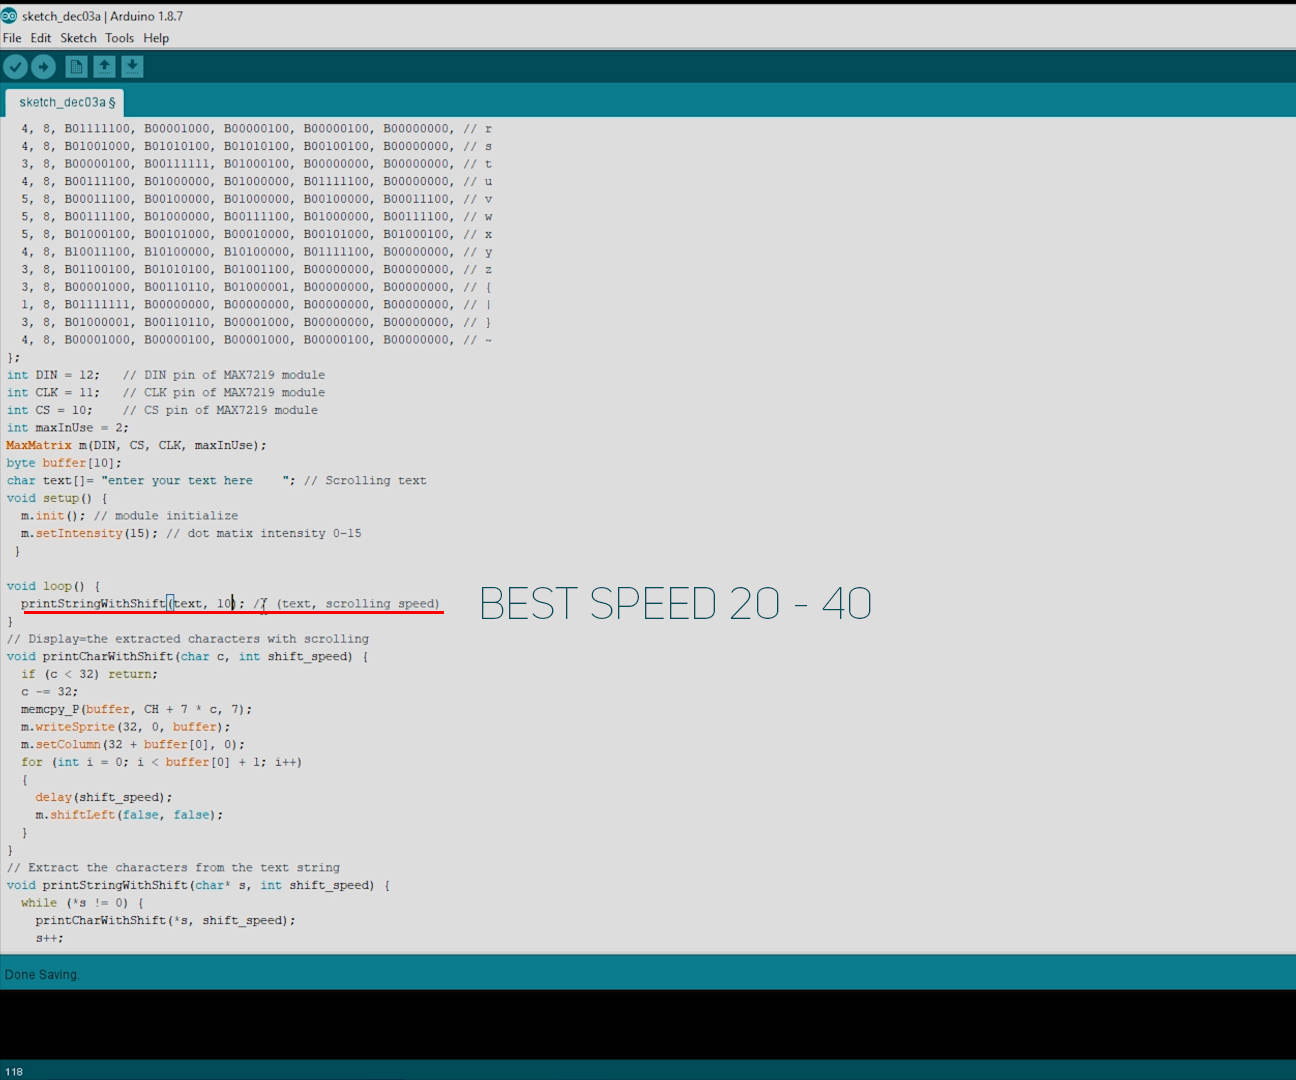Click the 'm.init();' line
Viewport: 1296px width, 1080px height.
pyautogui.click(x=53, y=516)
